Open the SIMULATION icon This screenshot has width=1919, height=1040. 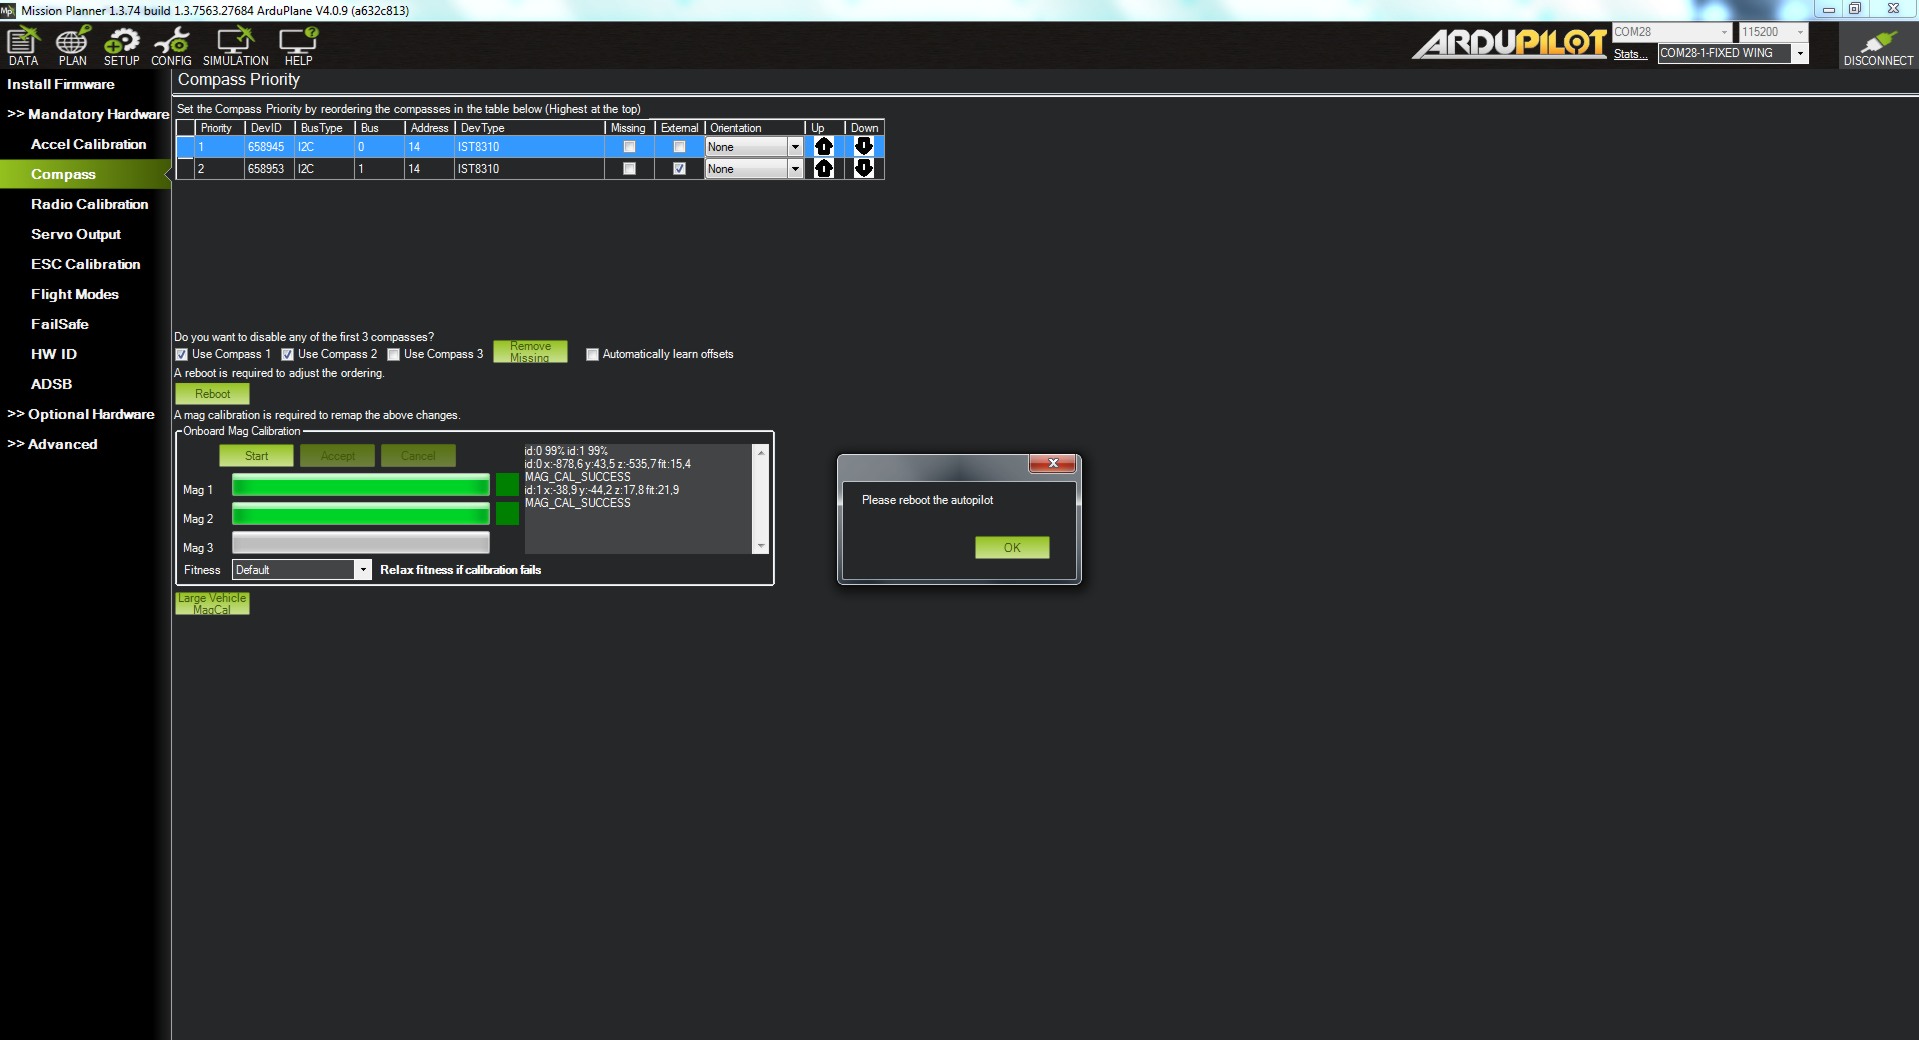(x=235, y=45)
